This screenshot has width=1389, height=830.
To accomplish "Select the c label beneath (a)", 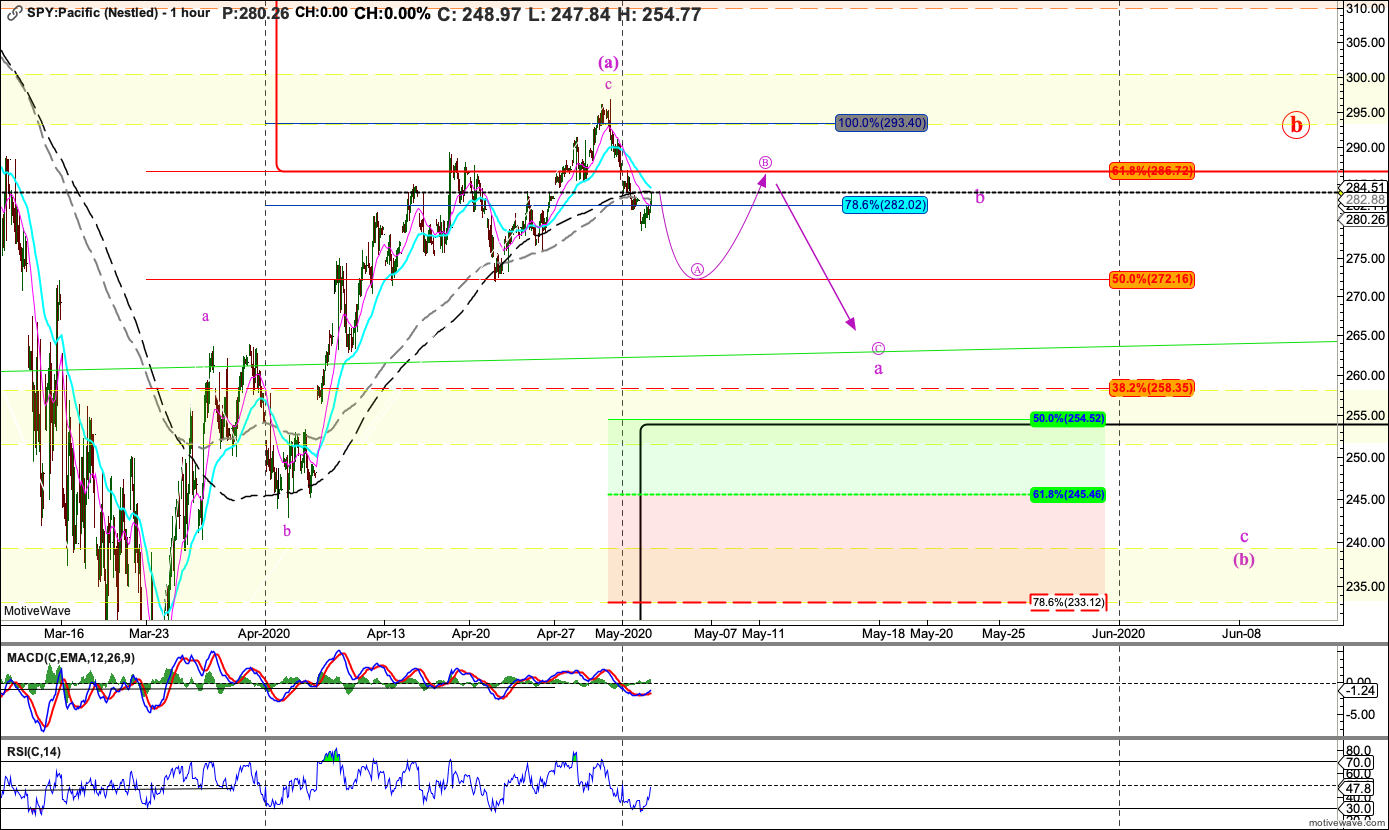I will [608, 85].
